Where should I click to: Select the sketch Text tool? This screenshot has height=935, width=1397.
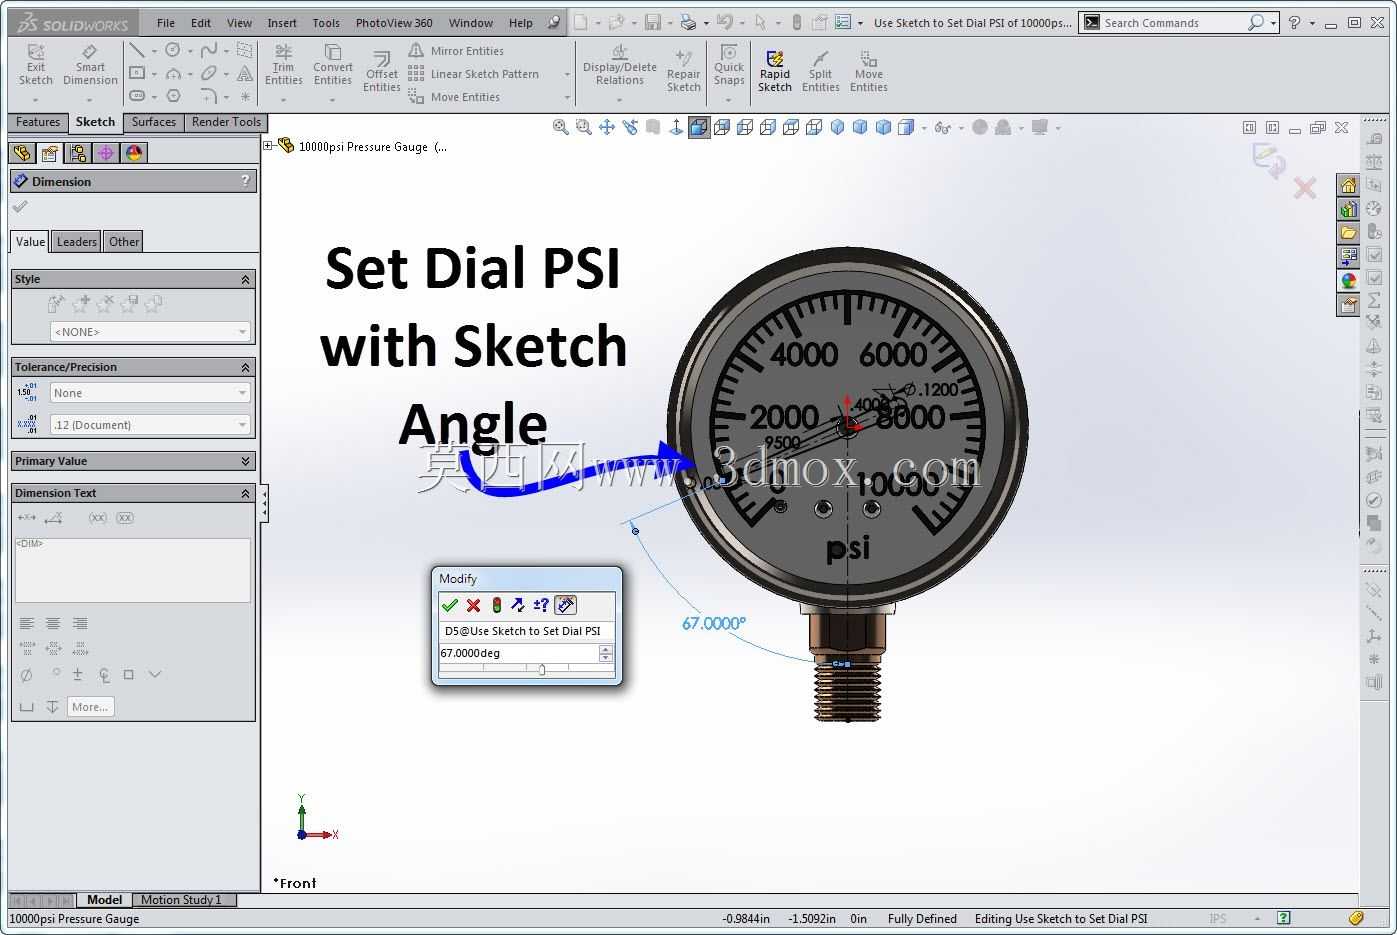pos(245,73)
